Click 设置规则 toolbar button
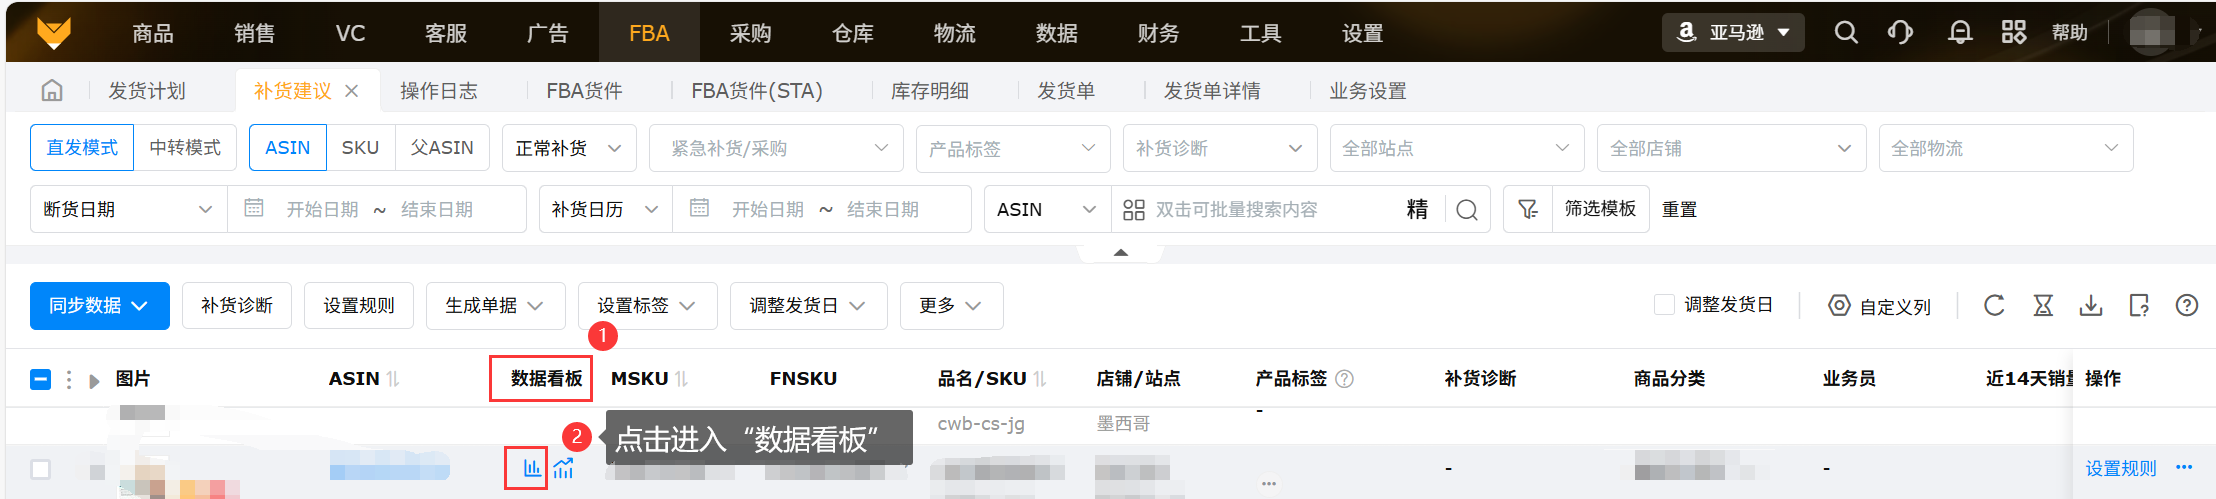Screen dimensions: 2216x499 (x=359, y=306)
